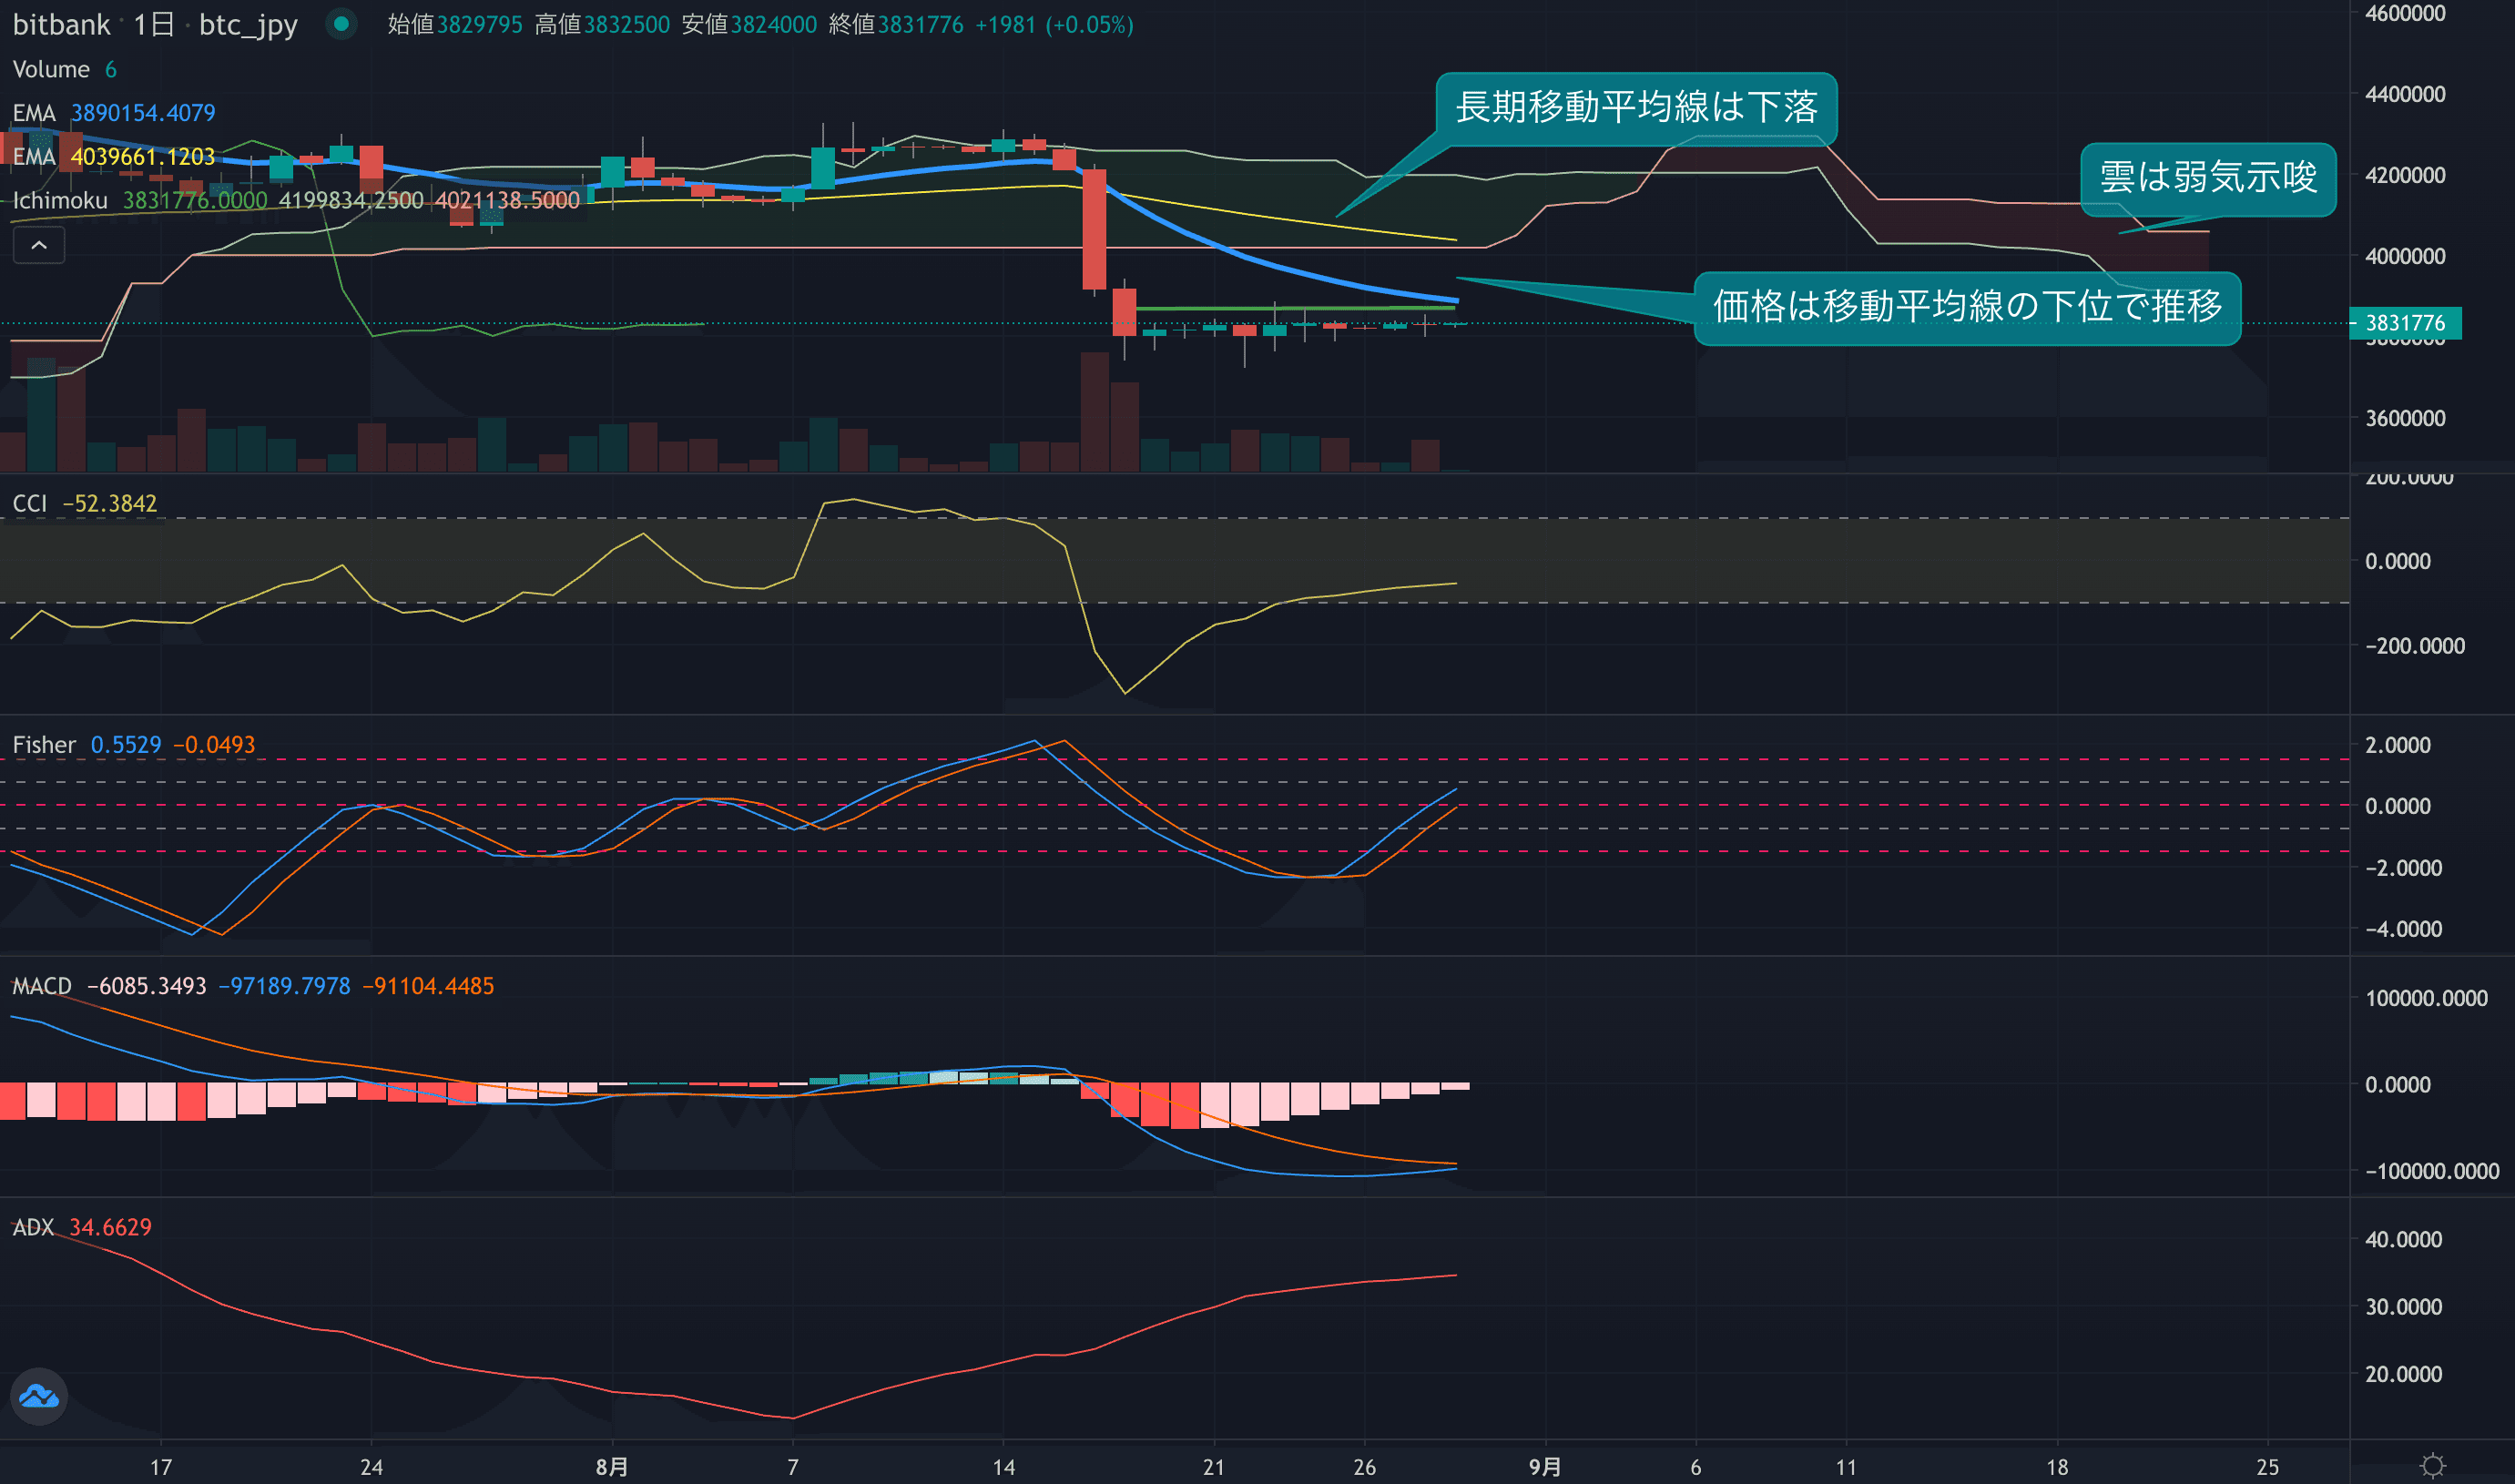The image size is (2515, 1484).
Task: Click the MACD indicator legend label
Action: (42, 986)
